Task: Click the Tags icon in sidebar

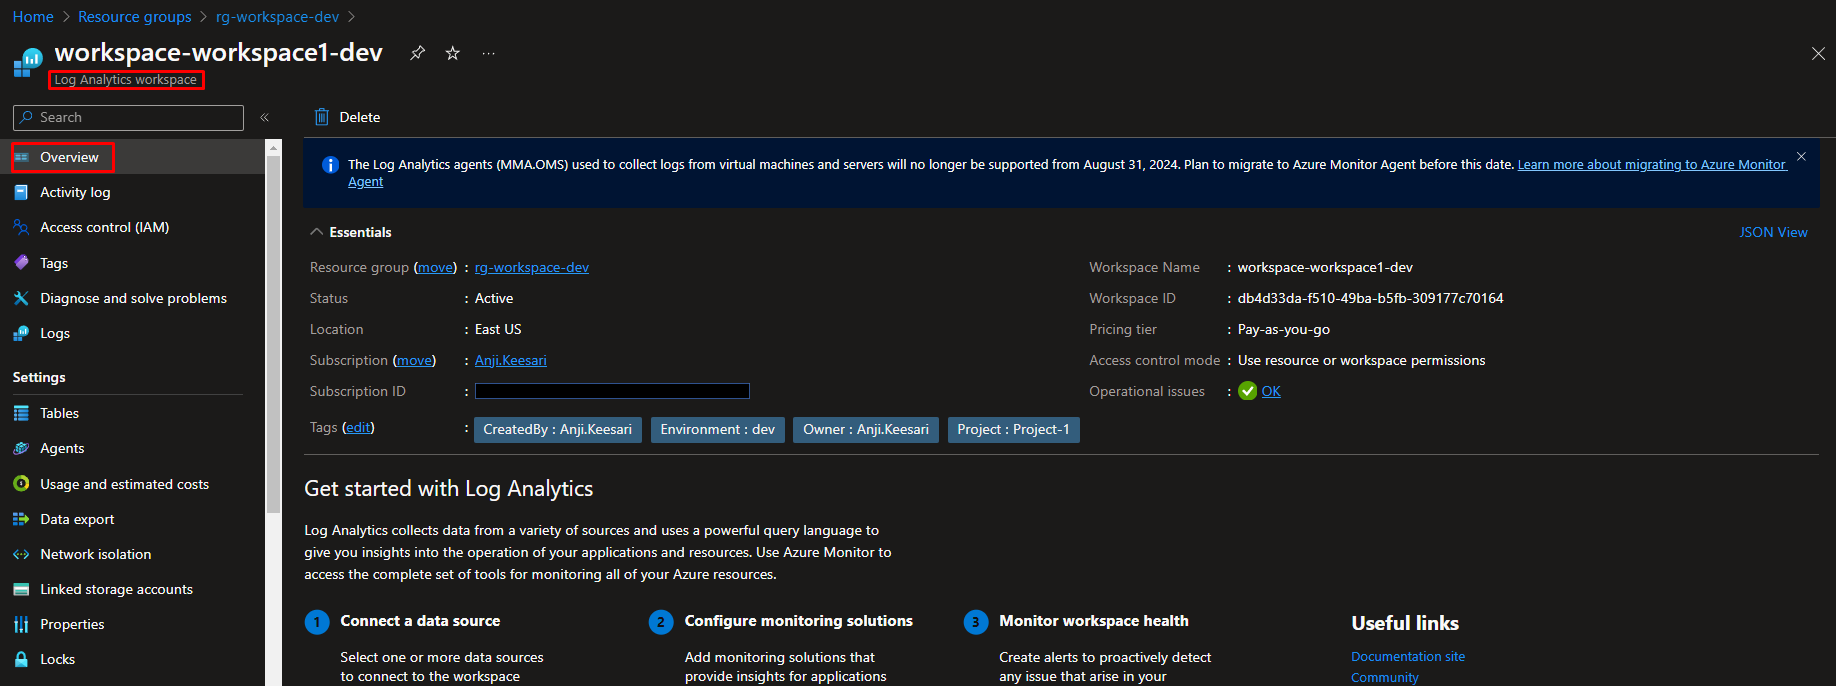Action: coord(21,263)
